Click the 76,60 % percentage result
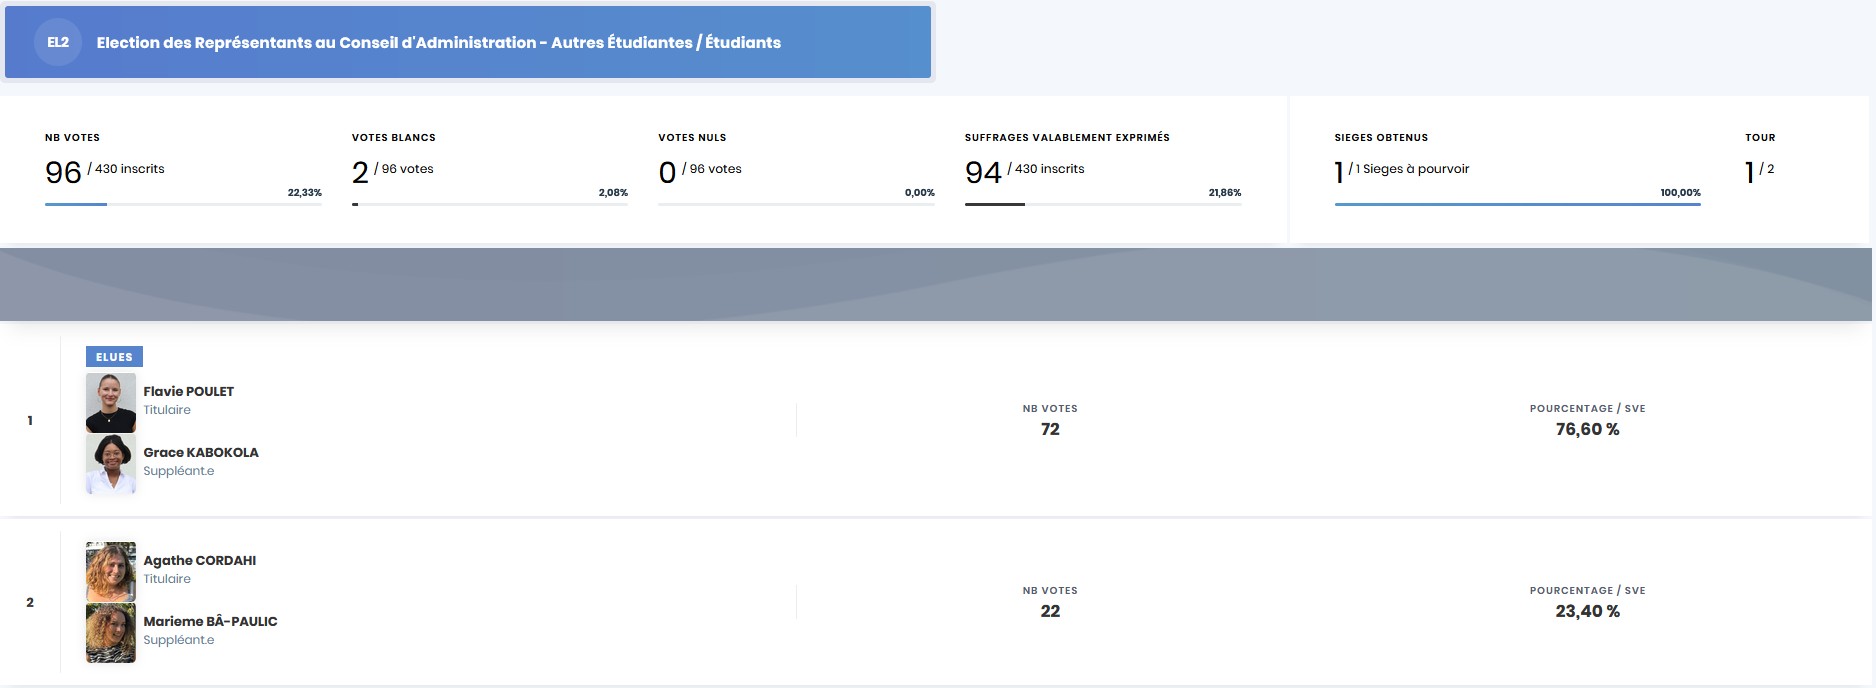Image resolution: width=1876 pixels, height=688 pixels. pyautogui.click(x=1587, y=429)
